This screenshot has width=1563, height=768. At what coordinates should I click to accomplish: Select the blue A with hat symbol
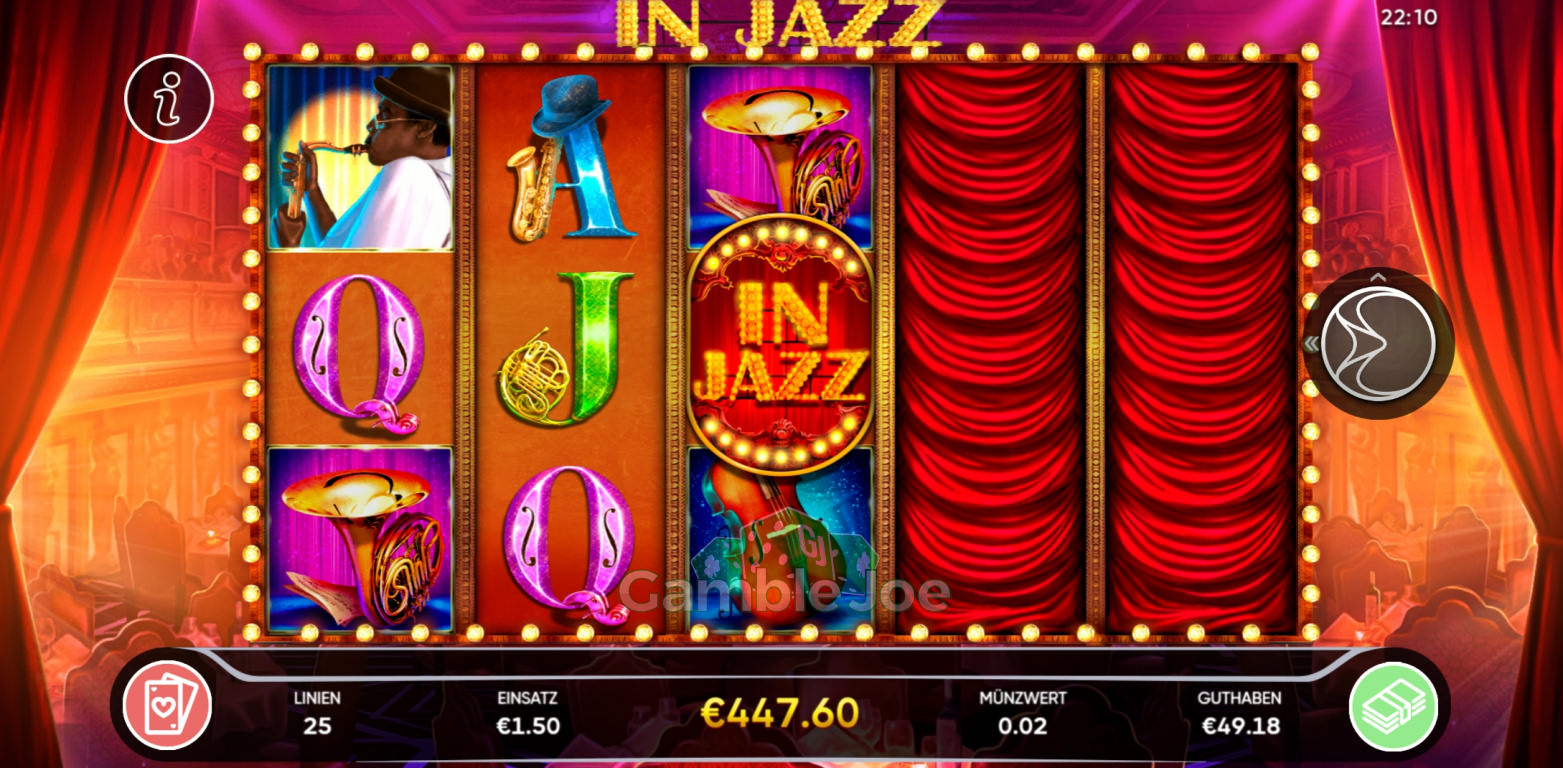point(570,158)
